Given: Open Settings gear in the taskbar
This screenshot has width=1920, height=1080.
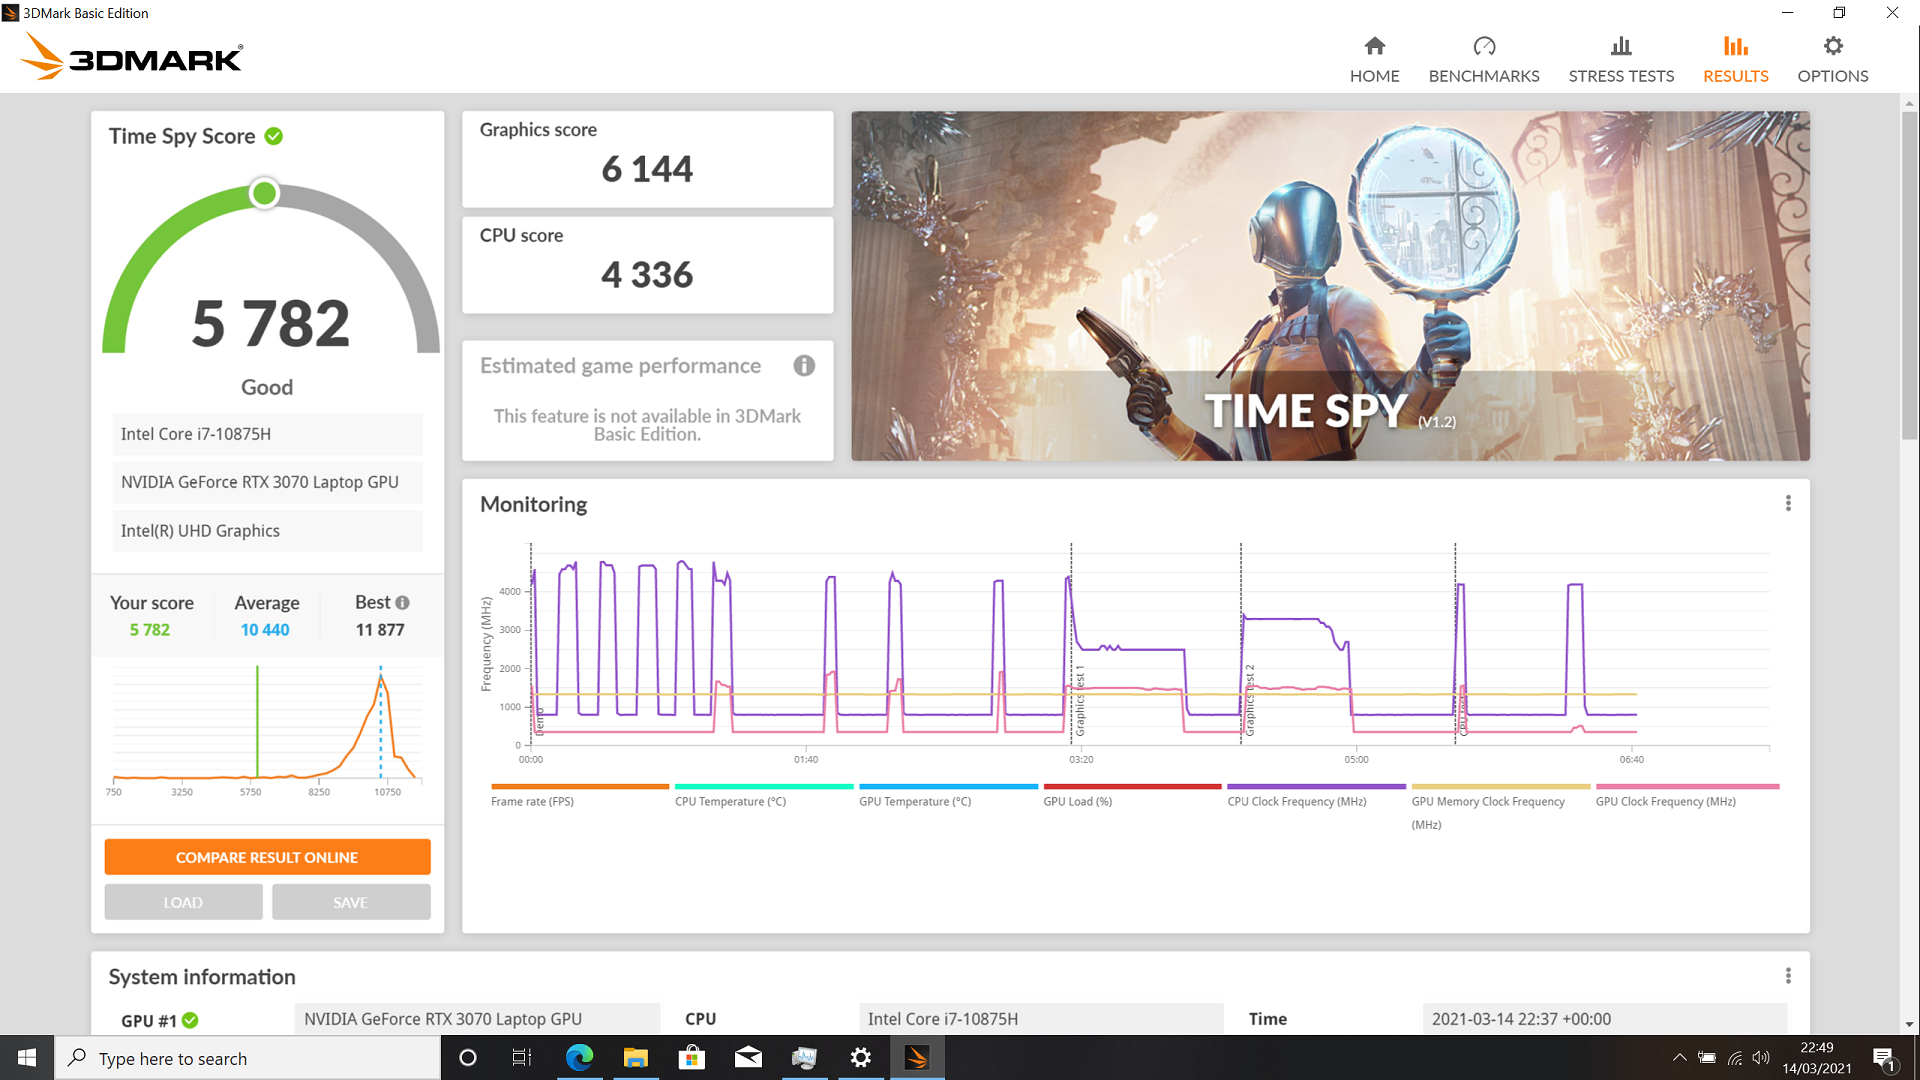Looking at the screenshot, I should [860, 1058].
